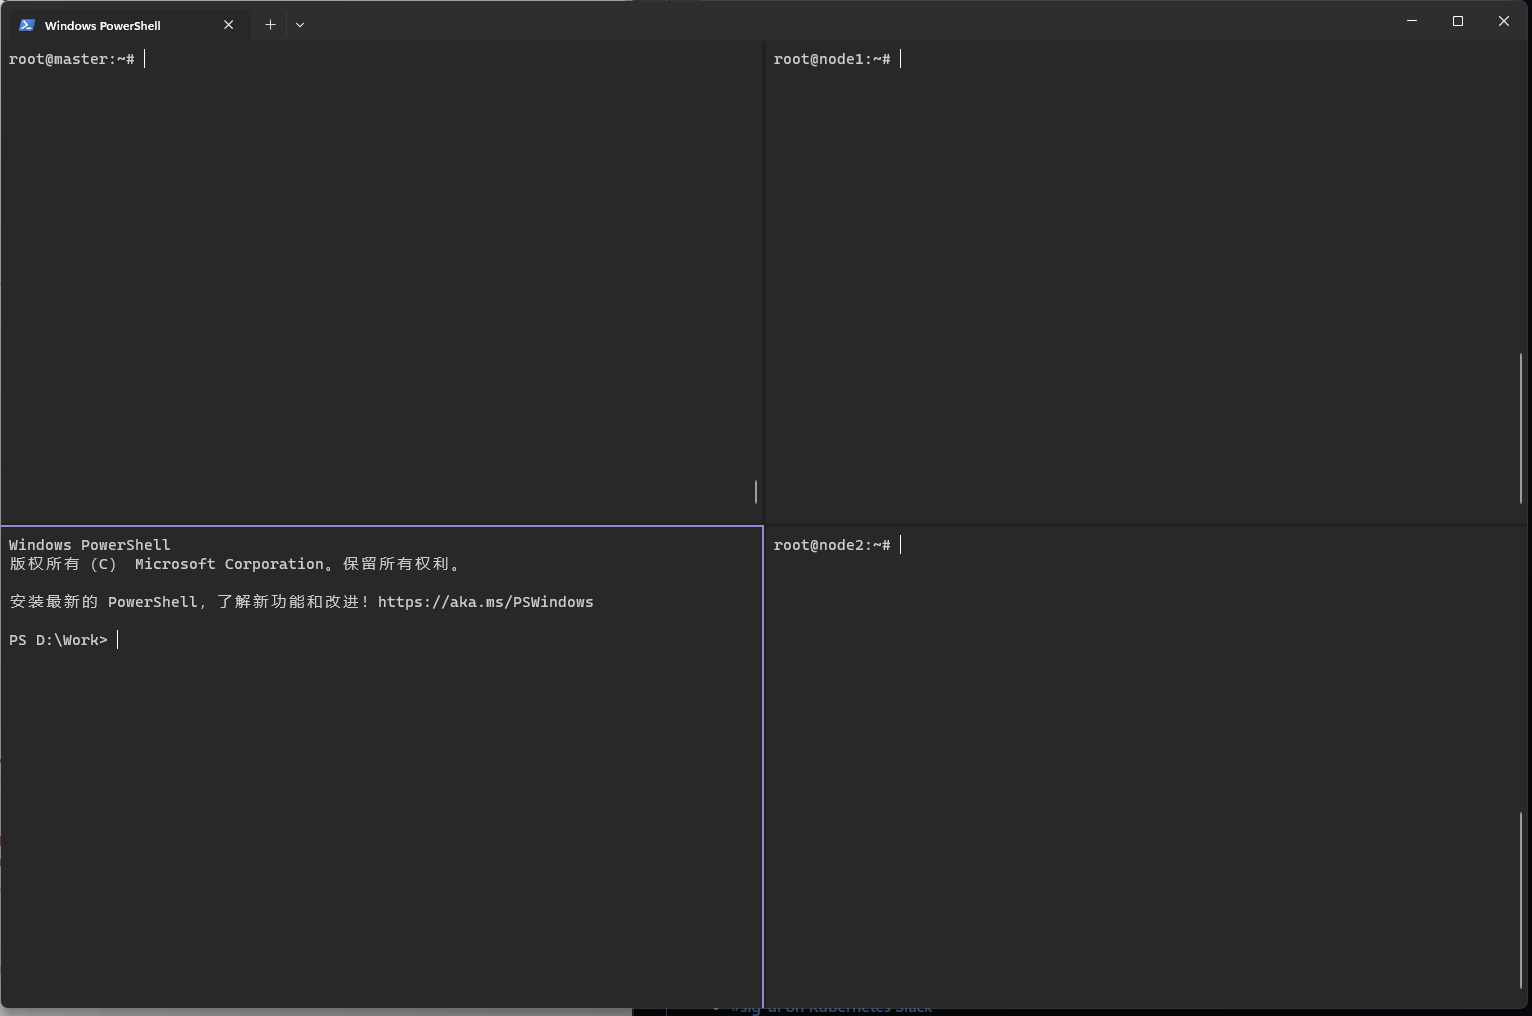
Task: Focus the root@node1 terminal pane prompt
Action: coord(832,60)
